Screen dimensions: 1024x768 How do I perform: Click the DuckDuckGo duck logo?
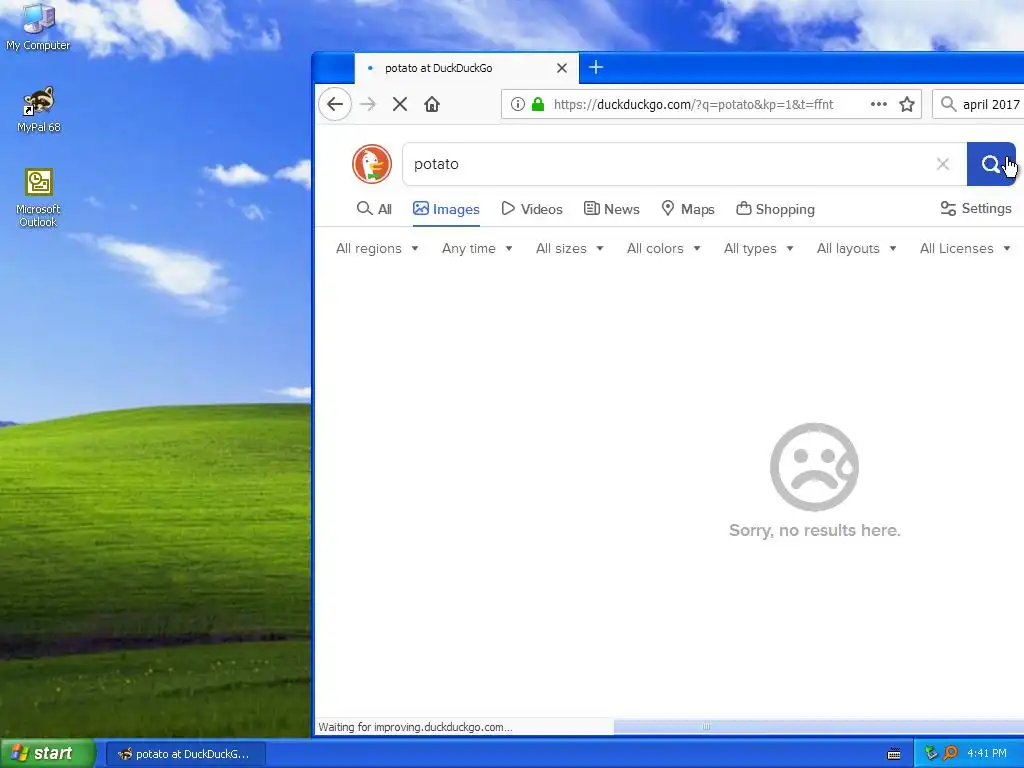click(x=372, y=164)
